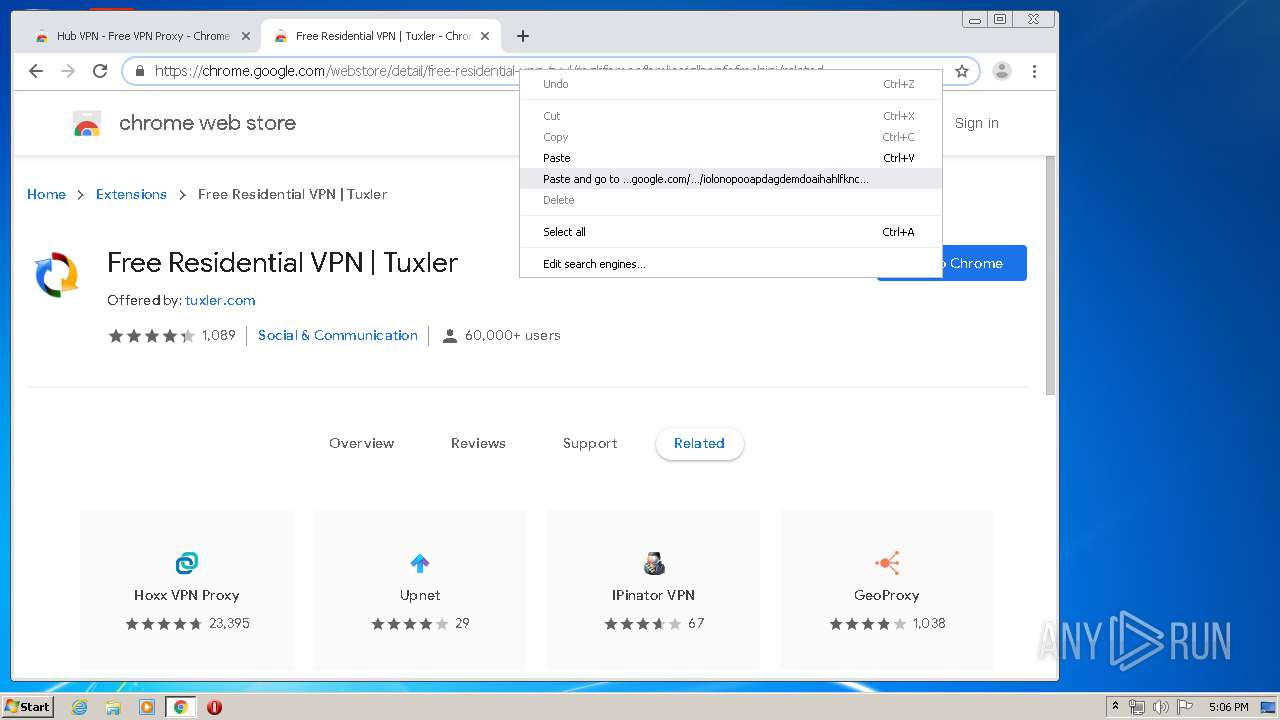Click the IPinator VPN title
The image size is (1280, 720).
click(x=653, y=595)
